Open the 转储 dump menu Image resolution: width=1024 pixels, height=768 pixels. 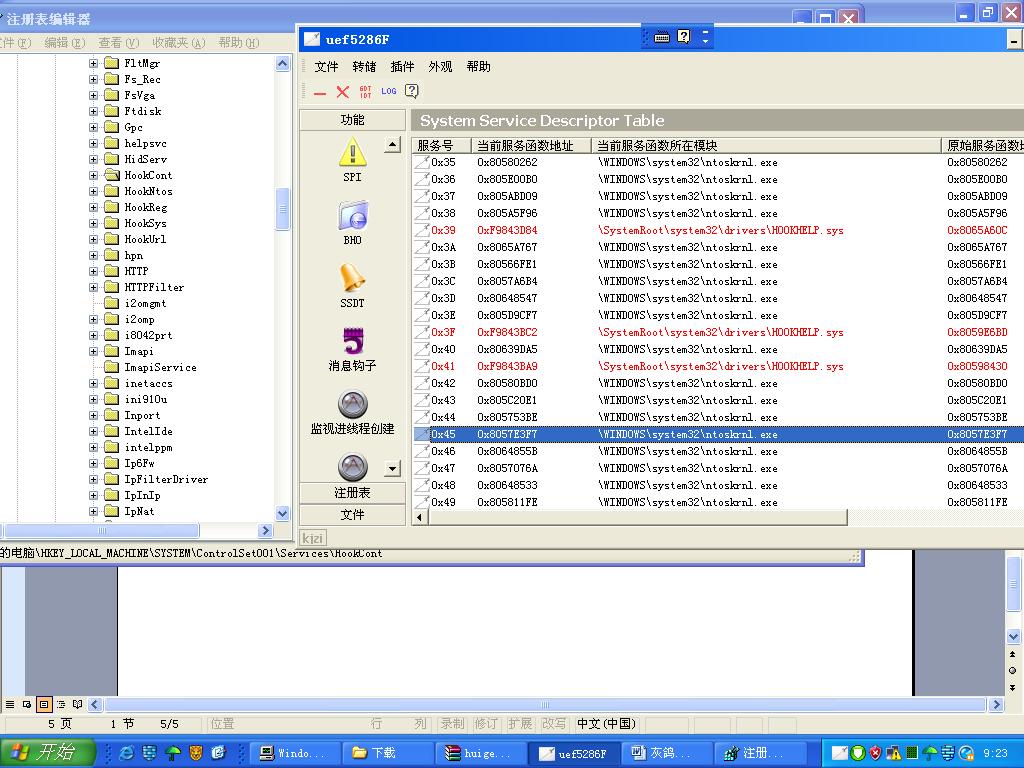[364, 67]
